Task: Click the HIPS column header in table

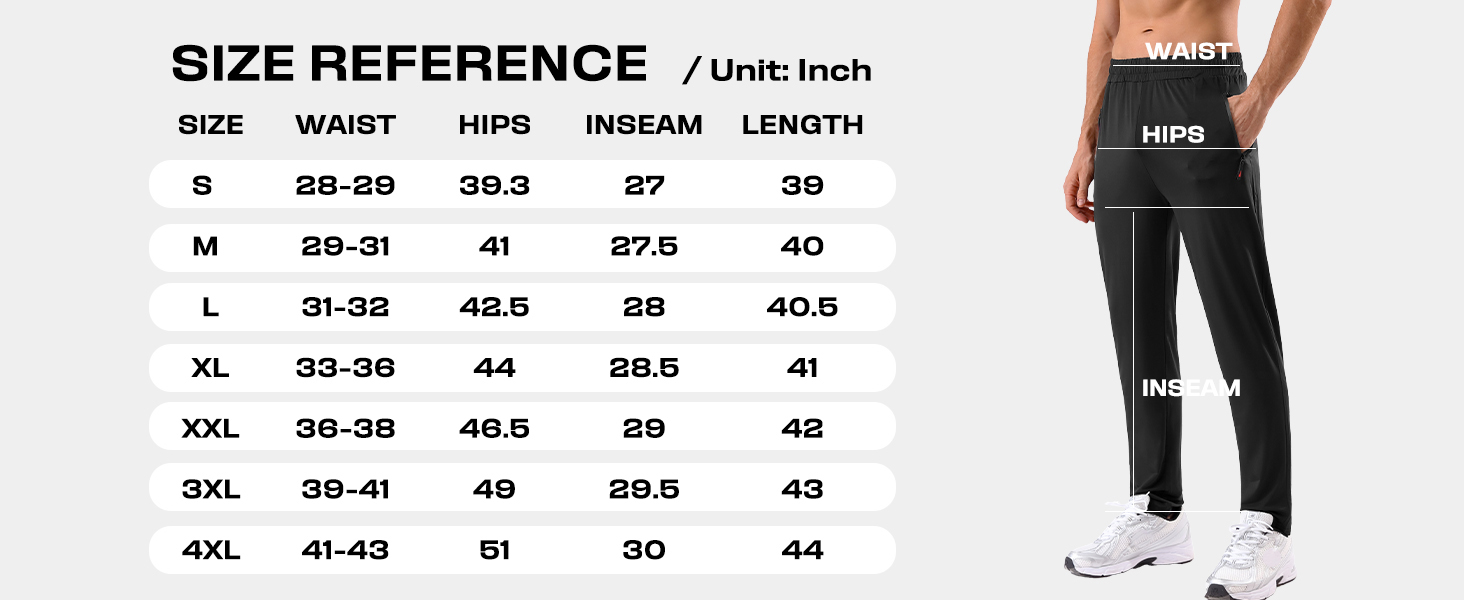Action: 494,125
